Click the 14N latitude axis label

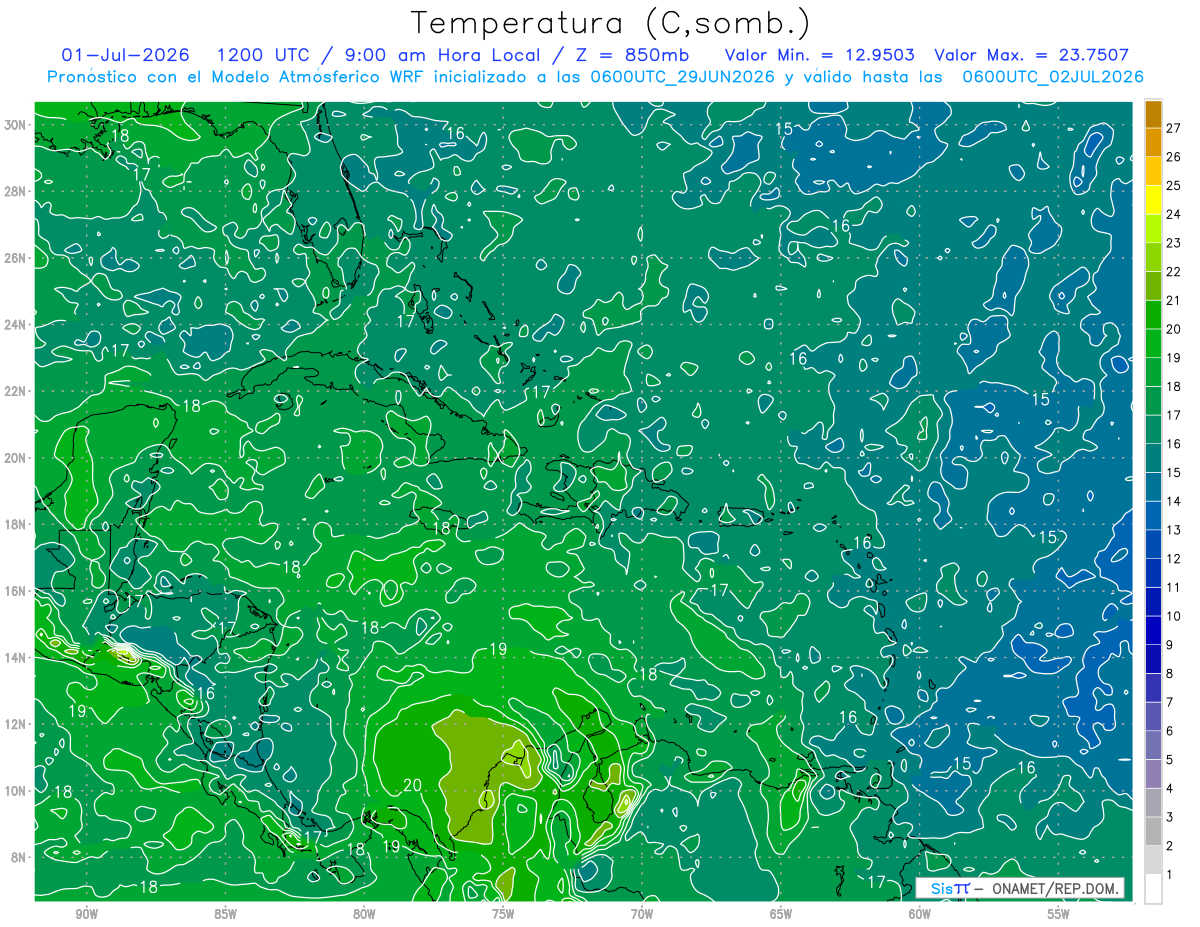[x=16, y=658]
